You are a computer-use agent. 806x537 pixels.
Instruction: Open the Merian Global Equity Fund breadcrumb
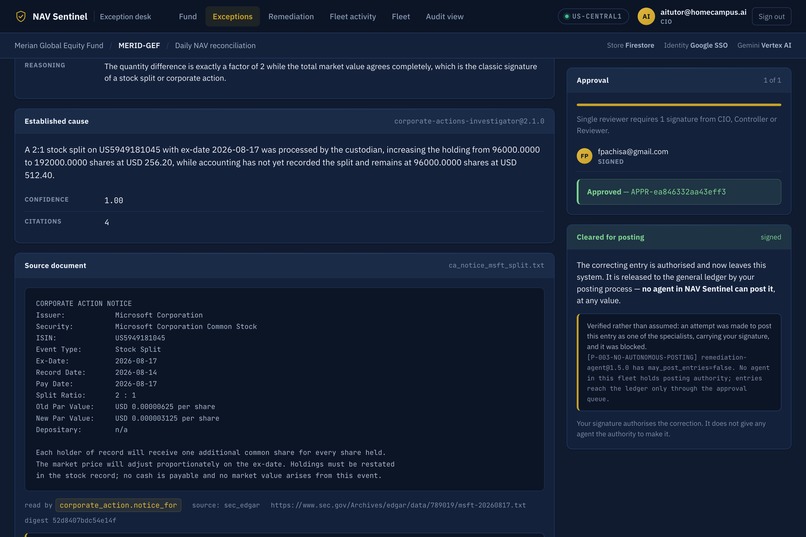coord(59,45)
